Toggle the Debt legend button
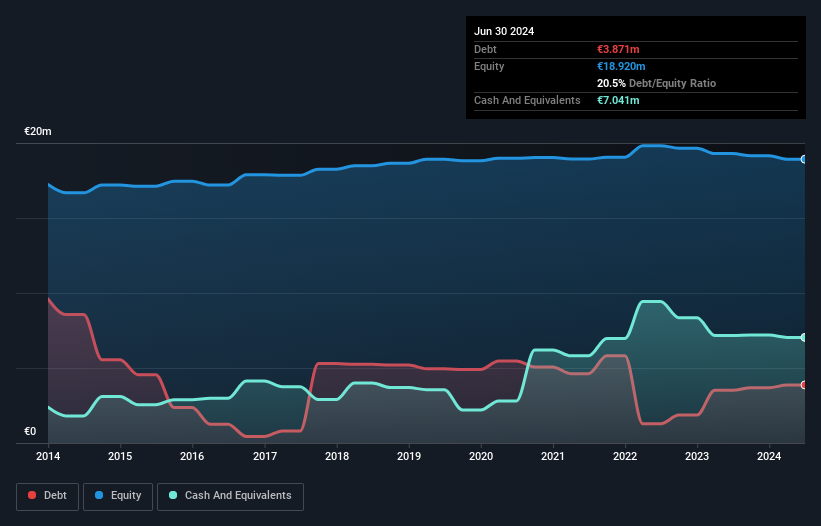Screen dimensions: 821x526 48,496
